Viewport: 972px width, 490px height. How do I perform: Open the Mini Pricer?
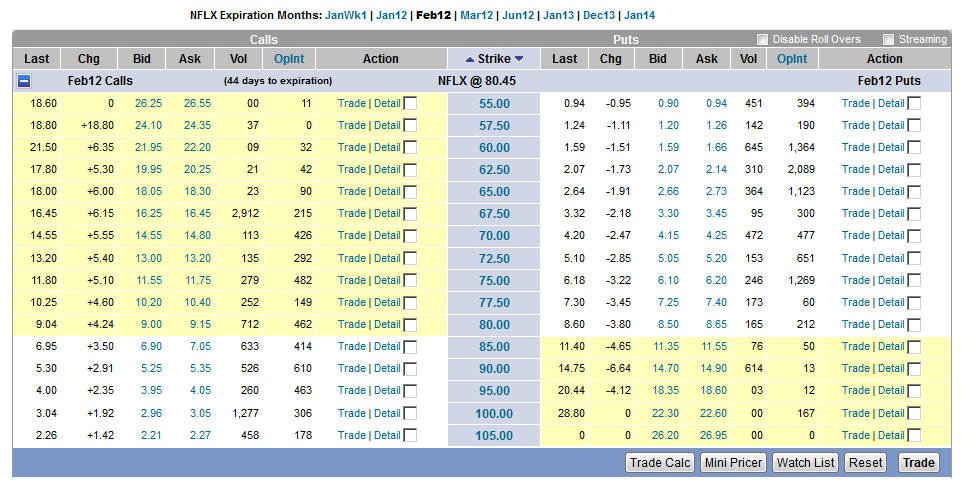pos(733,463)
